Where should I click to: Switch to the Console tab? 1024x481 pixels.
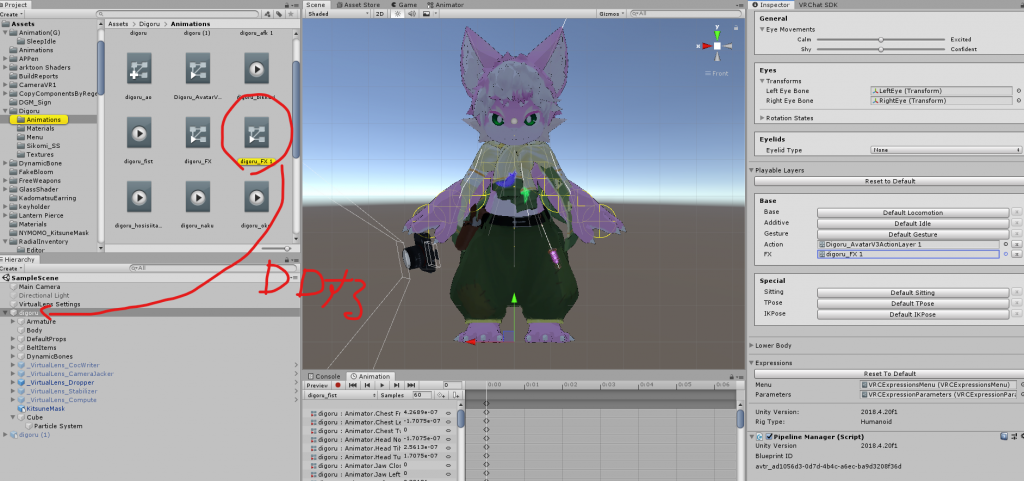point(324,376)
